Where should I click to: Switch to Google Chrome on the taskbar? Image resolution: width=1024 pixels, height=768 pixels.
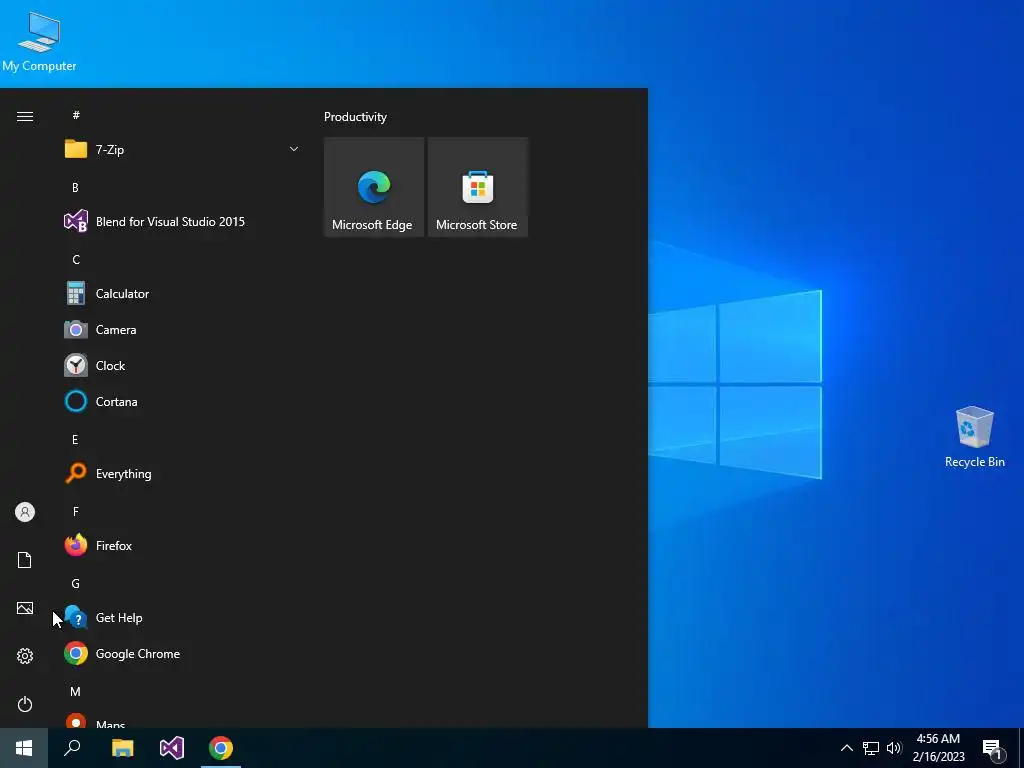click(x=221, y=748)
